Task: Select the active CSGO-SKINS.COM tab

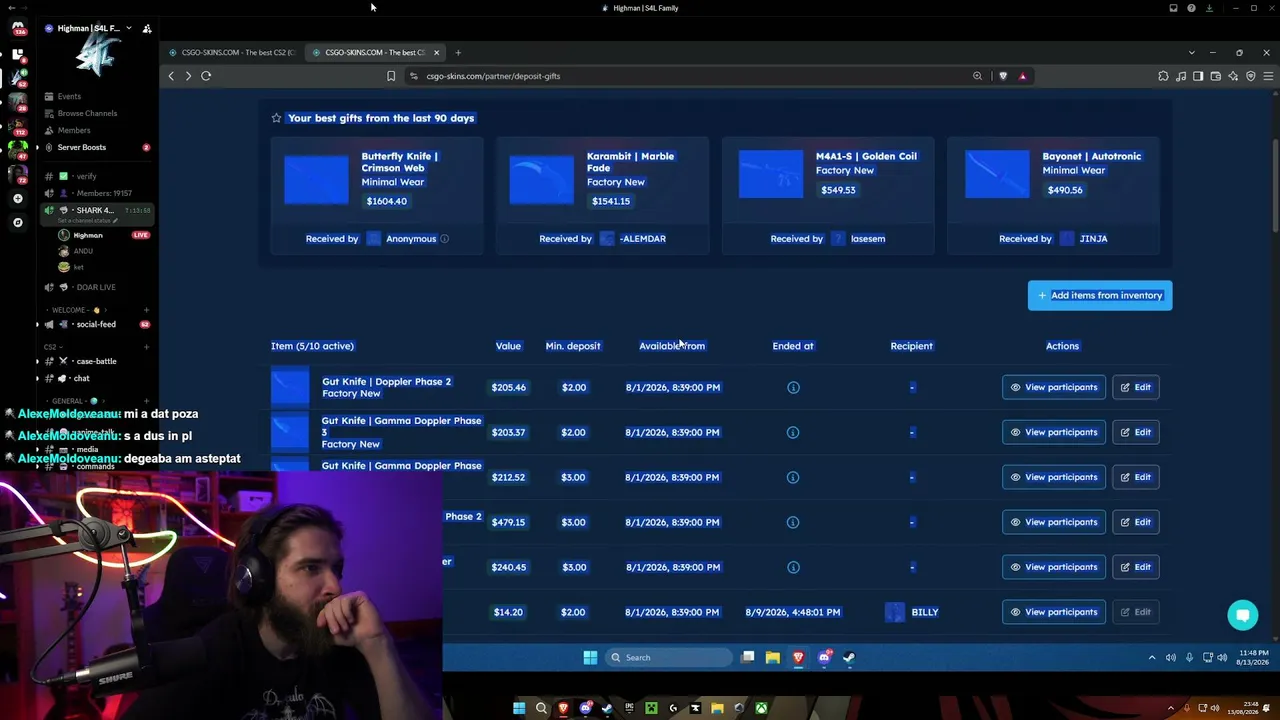Action: click(x=374, y=52)
